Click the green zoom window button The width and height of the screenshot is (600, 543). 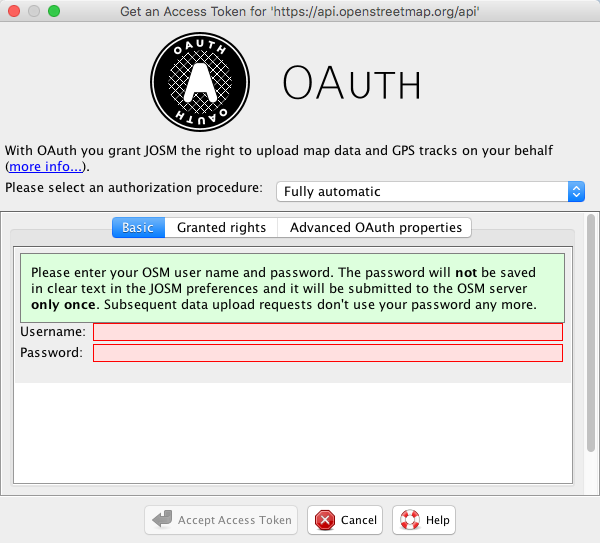coord(54,11)
